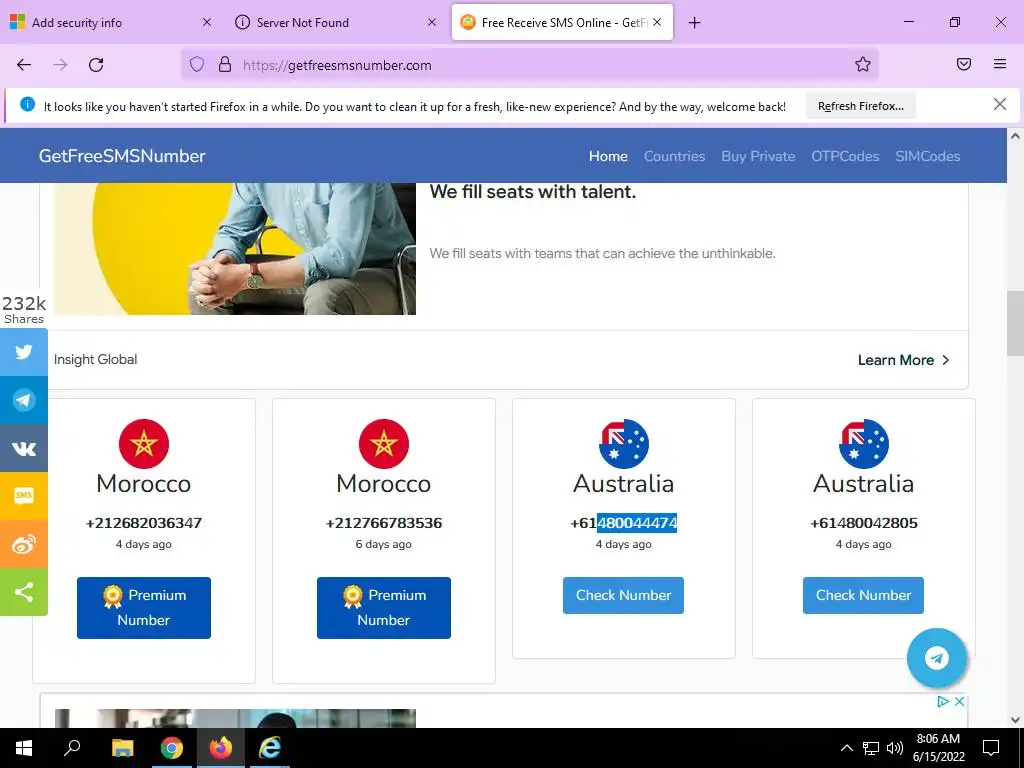Image resolution: width=1024 pixels, height=768 pixels.
Task: Open Firefox application menu
Action: (1000, 64)
